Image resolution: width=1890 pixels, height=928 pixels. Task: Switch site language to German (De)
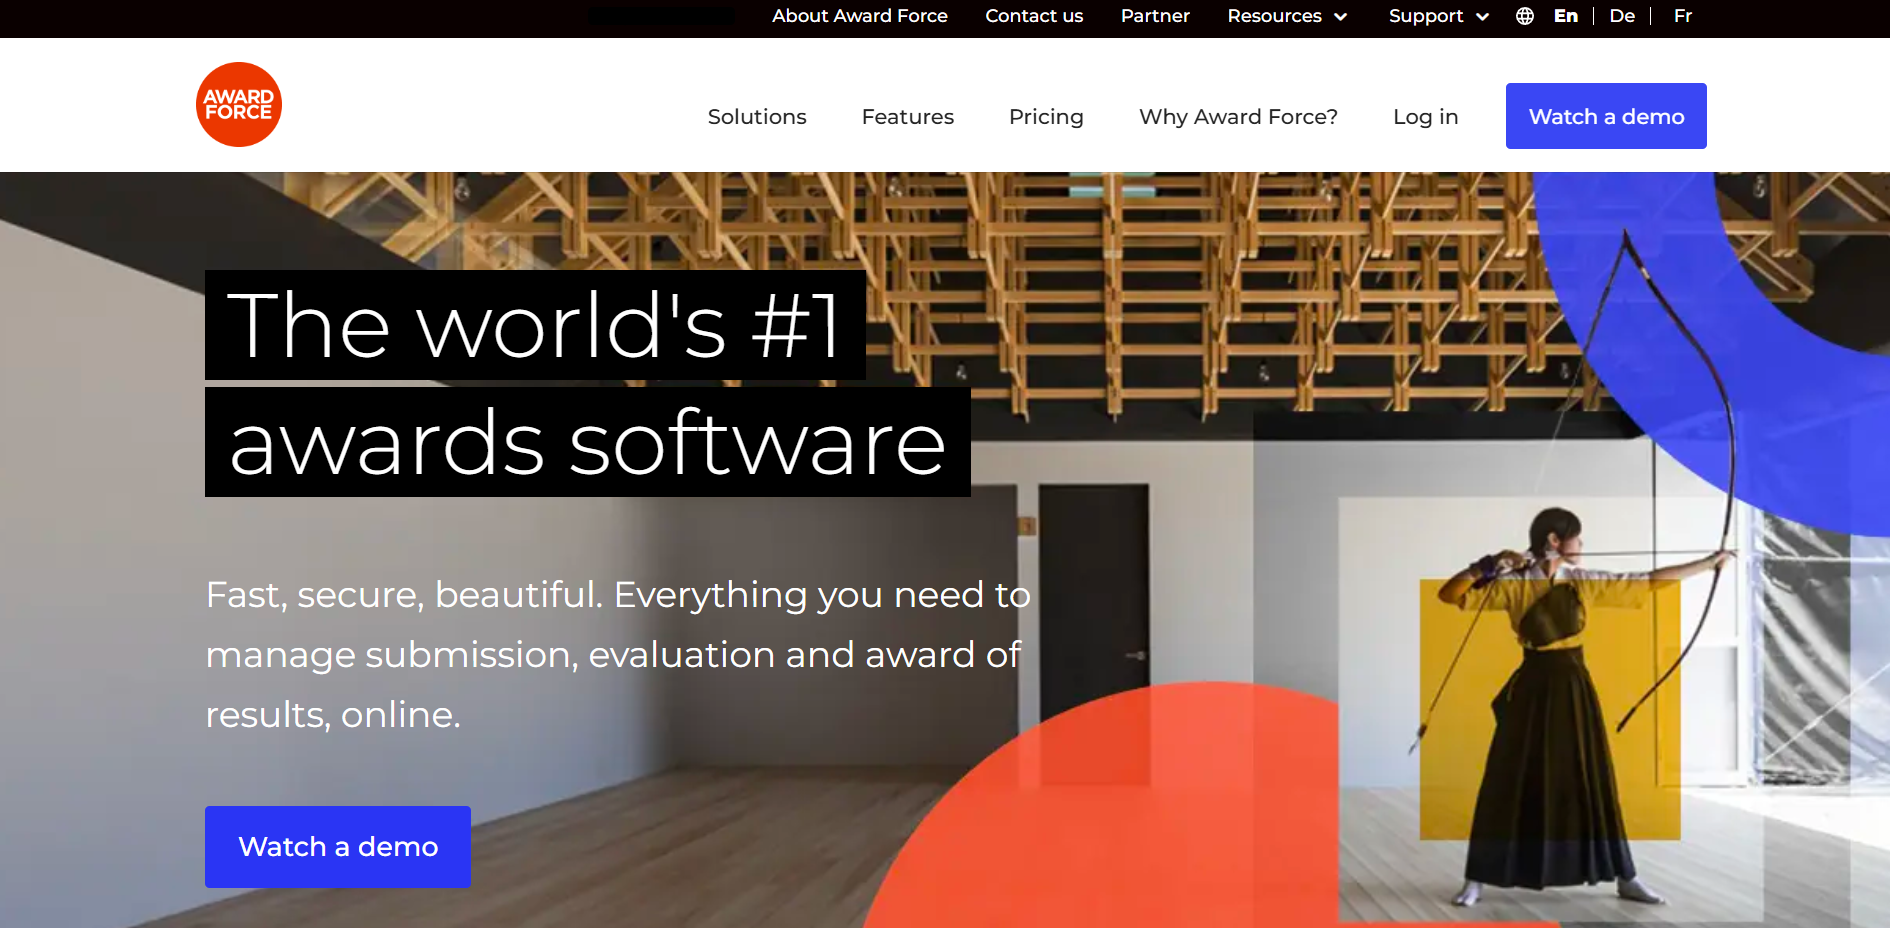(x=1621, y=16)
